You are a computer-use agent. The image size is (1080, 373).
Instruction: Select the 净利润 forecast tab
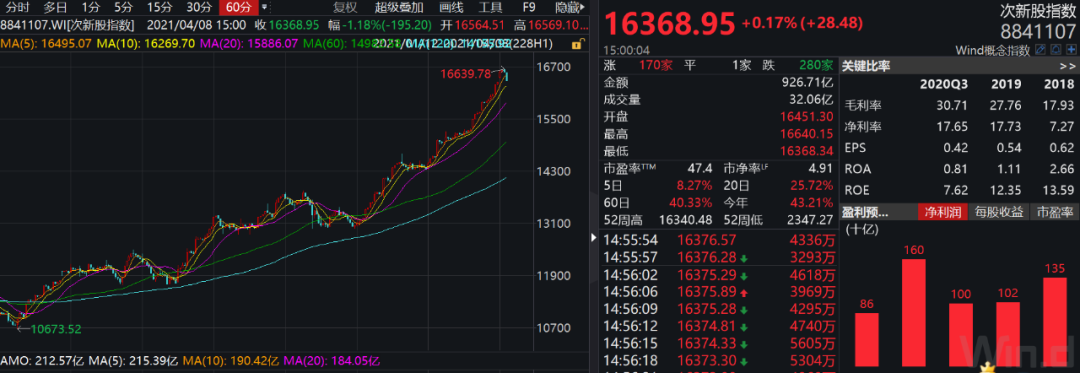942,212
